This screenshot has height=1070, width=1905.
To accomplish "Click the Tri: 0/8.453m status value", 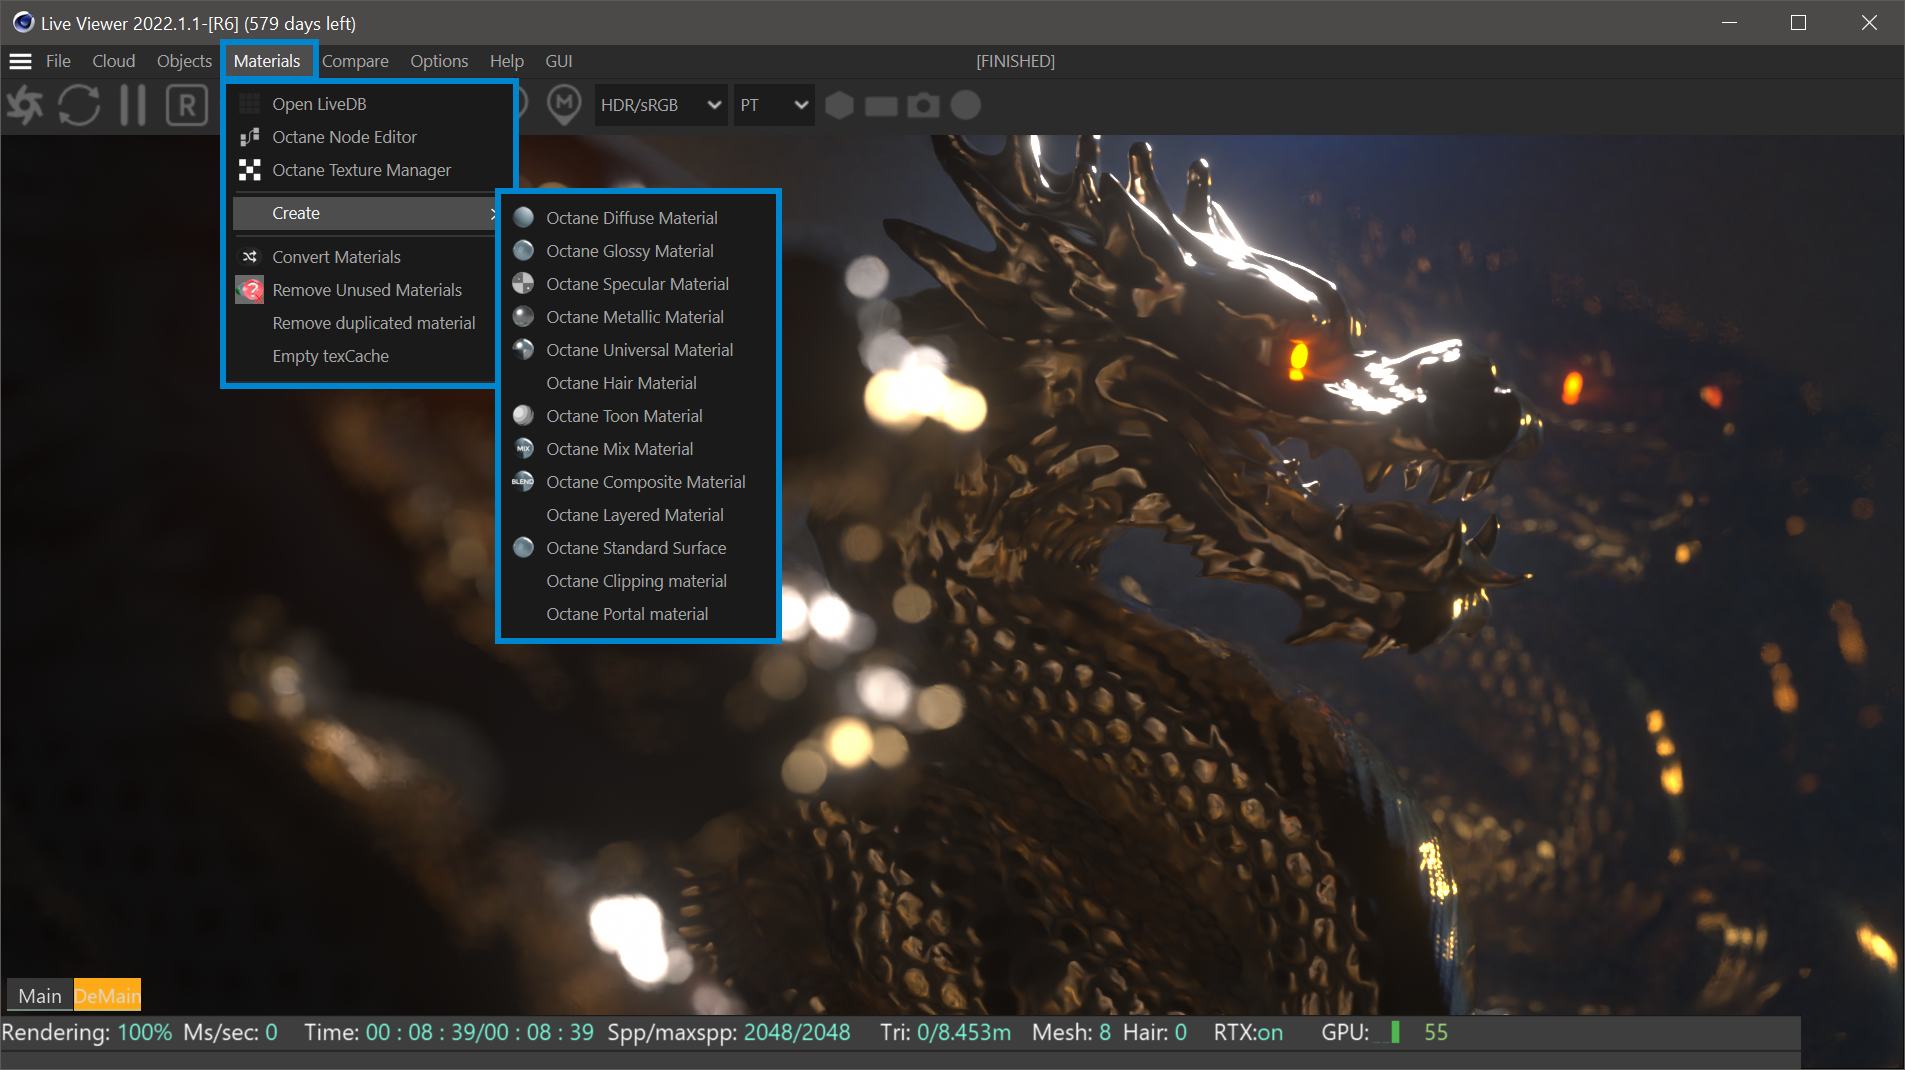I will (945, 1032).
